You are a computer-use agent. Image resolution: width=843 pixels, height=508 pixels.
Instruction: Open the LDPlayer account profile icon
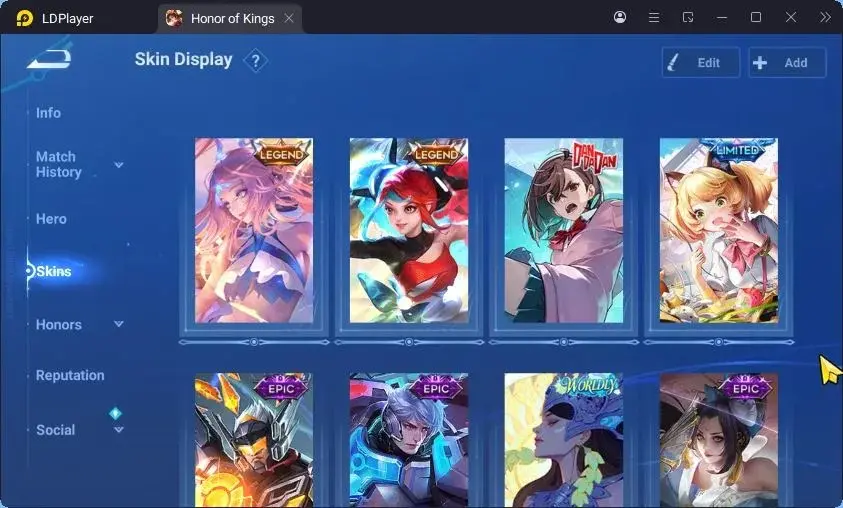point(620,17)
